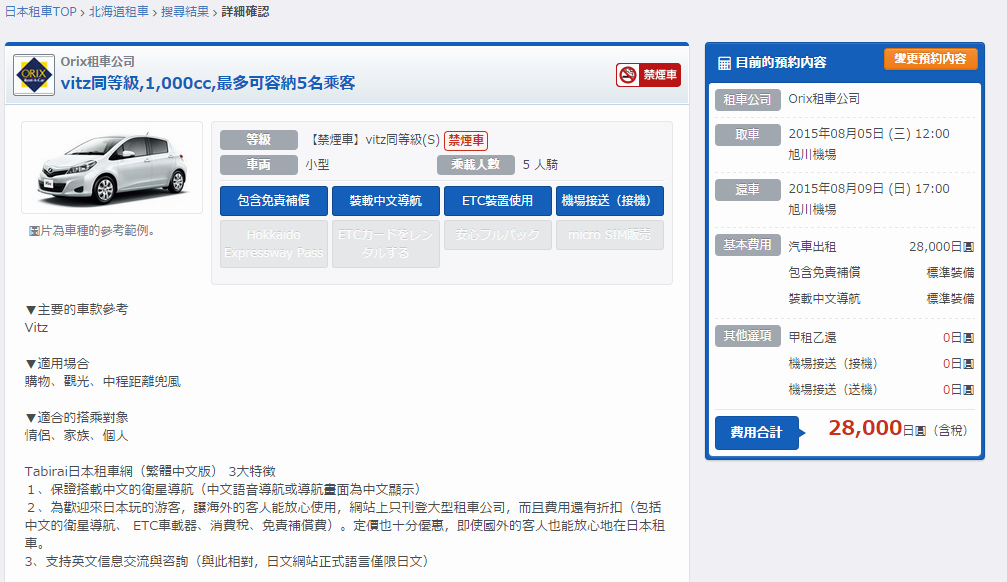This screenshot has height=582, width=1007.
Task: Click the 還車 return label
Action: 748,190
